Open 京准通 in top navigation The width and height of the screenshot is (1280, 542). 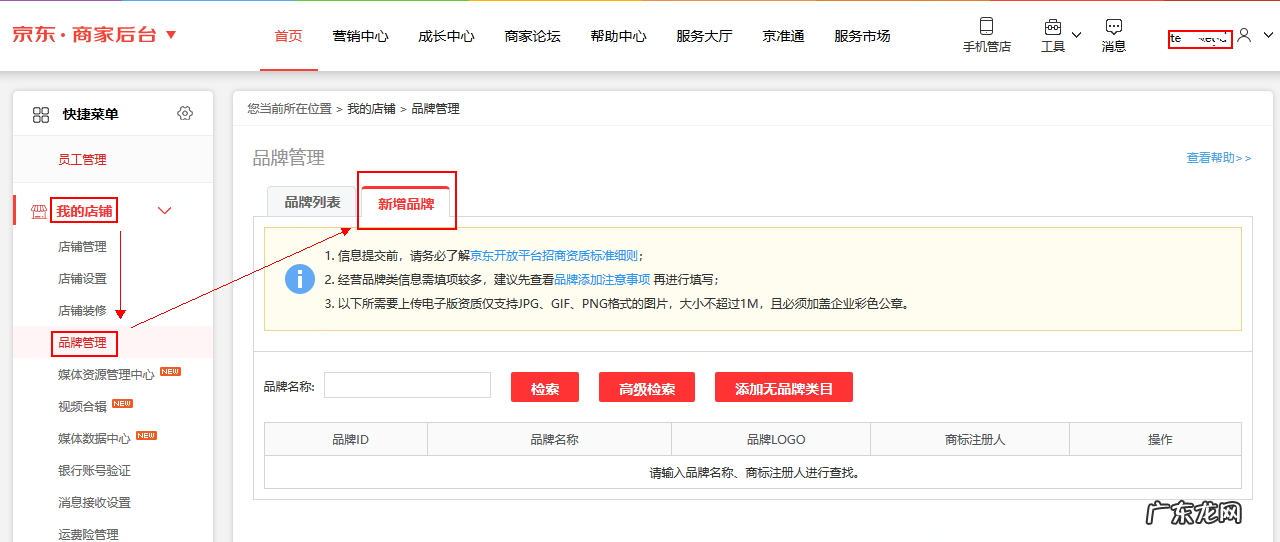pos(783,36)
